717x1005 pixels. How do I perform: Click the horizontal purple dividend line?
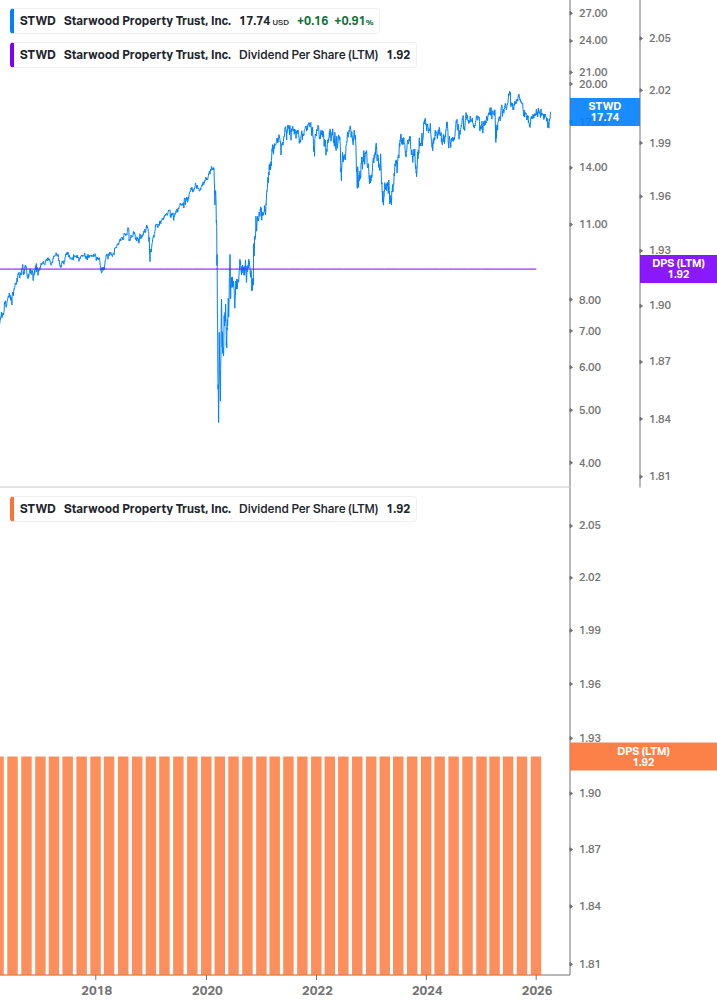coord(268,269)
